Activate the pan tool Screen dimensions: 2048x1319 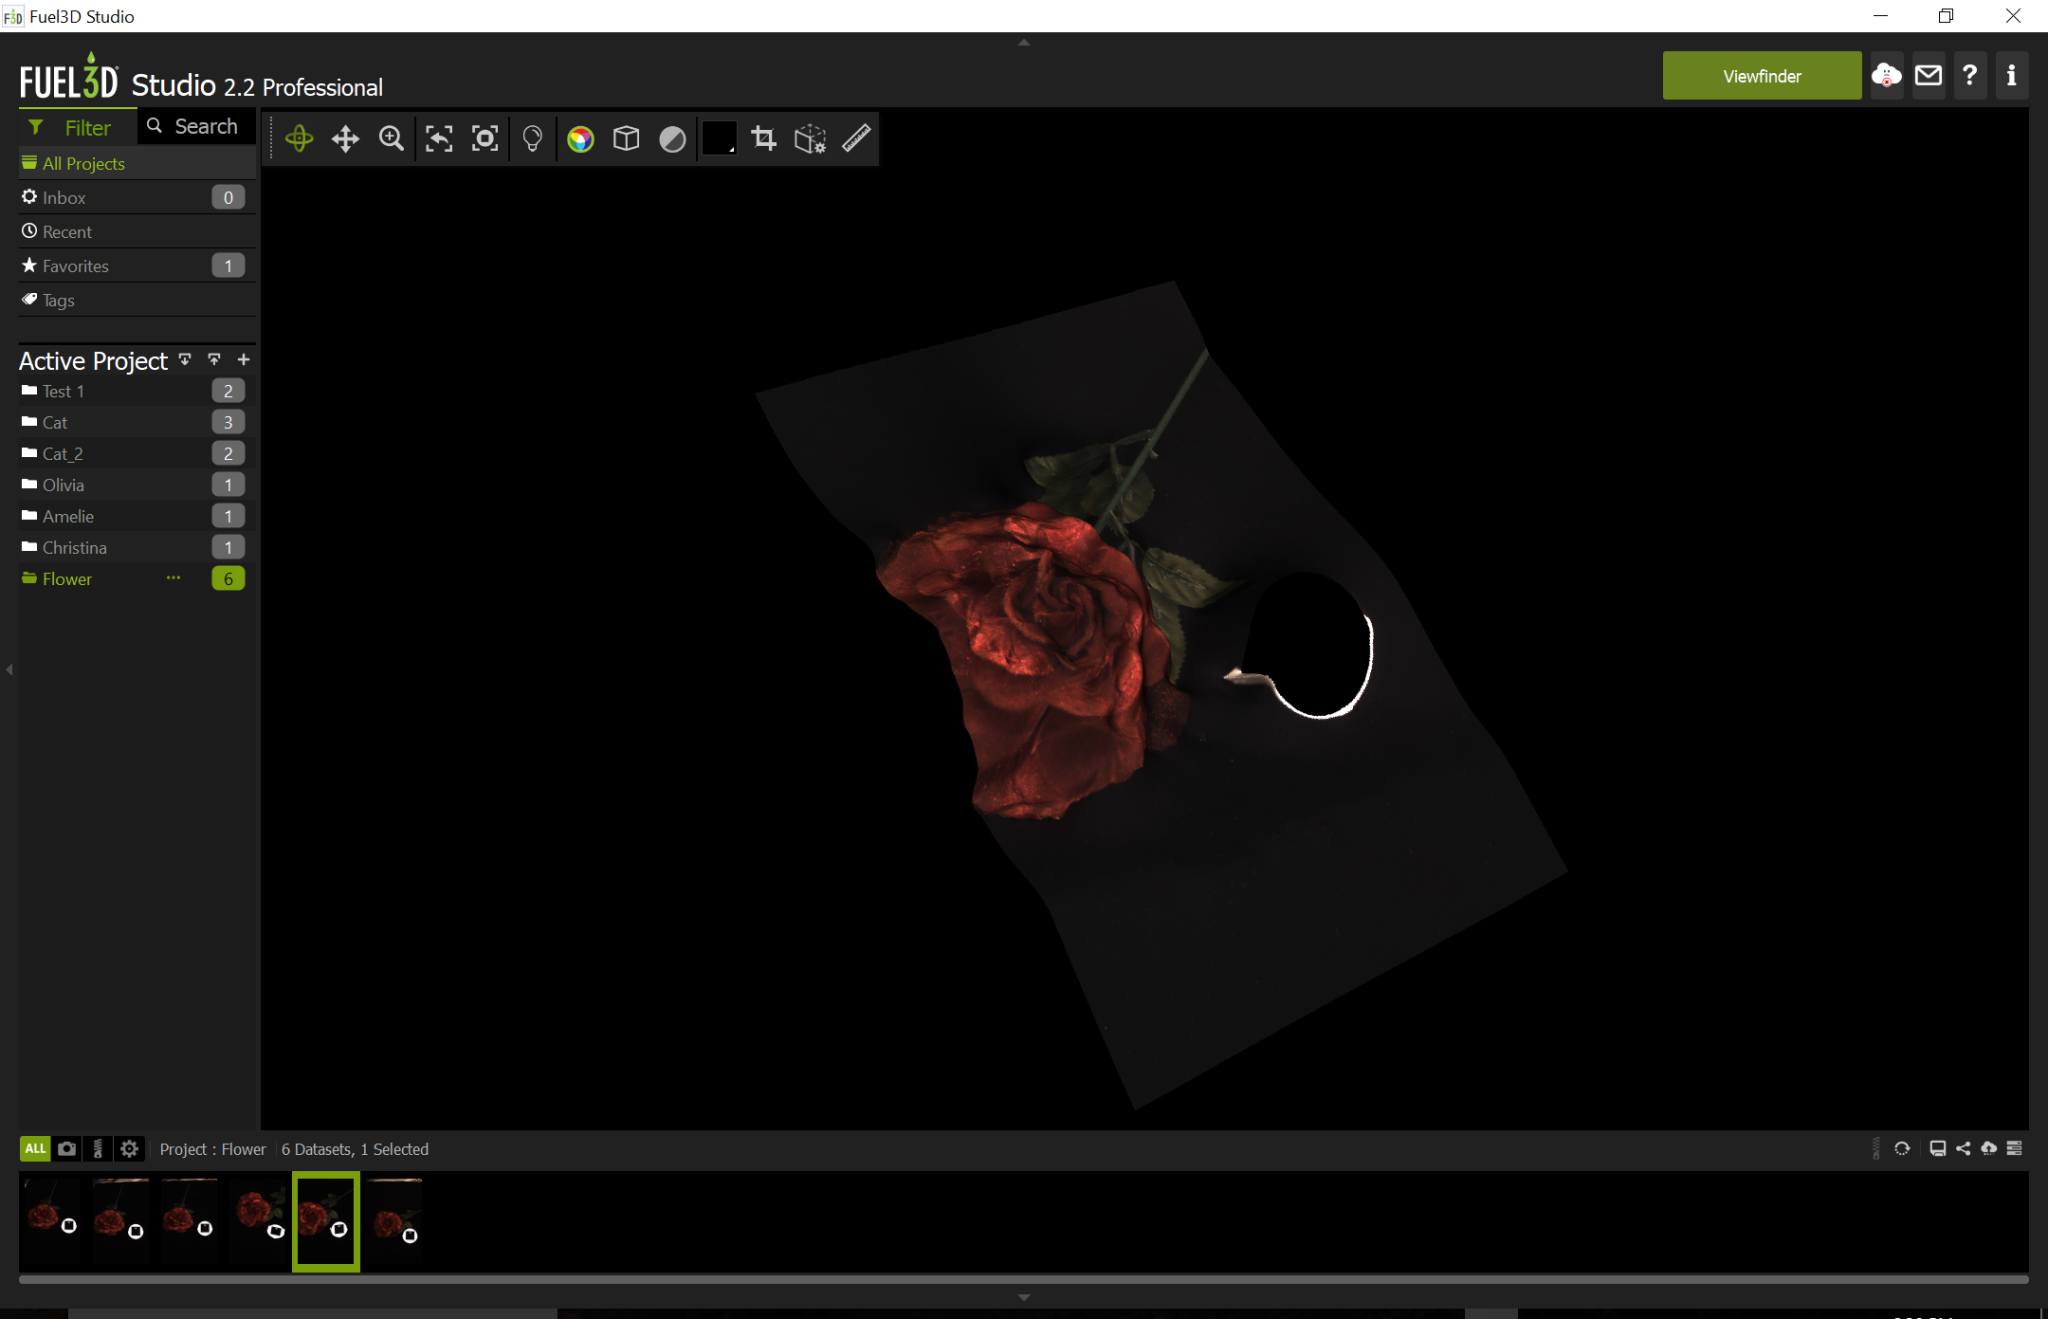pos(344,138)
